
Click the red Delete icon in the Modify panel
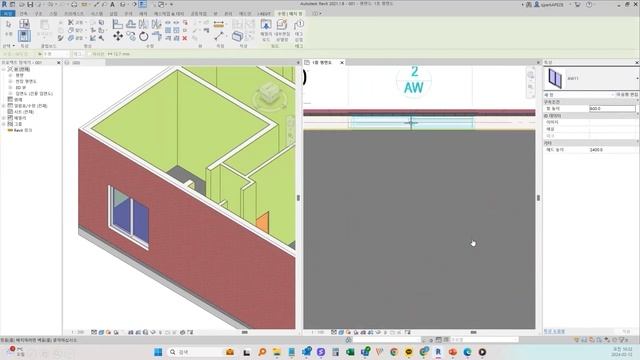point(185,38)
